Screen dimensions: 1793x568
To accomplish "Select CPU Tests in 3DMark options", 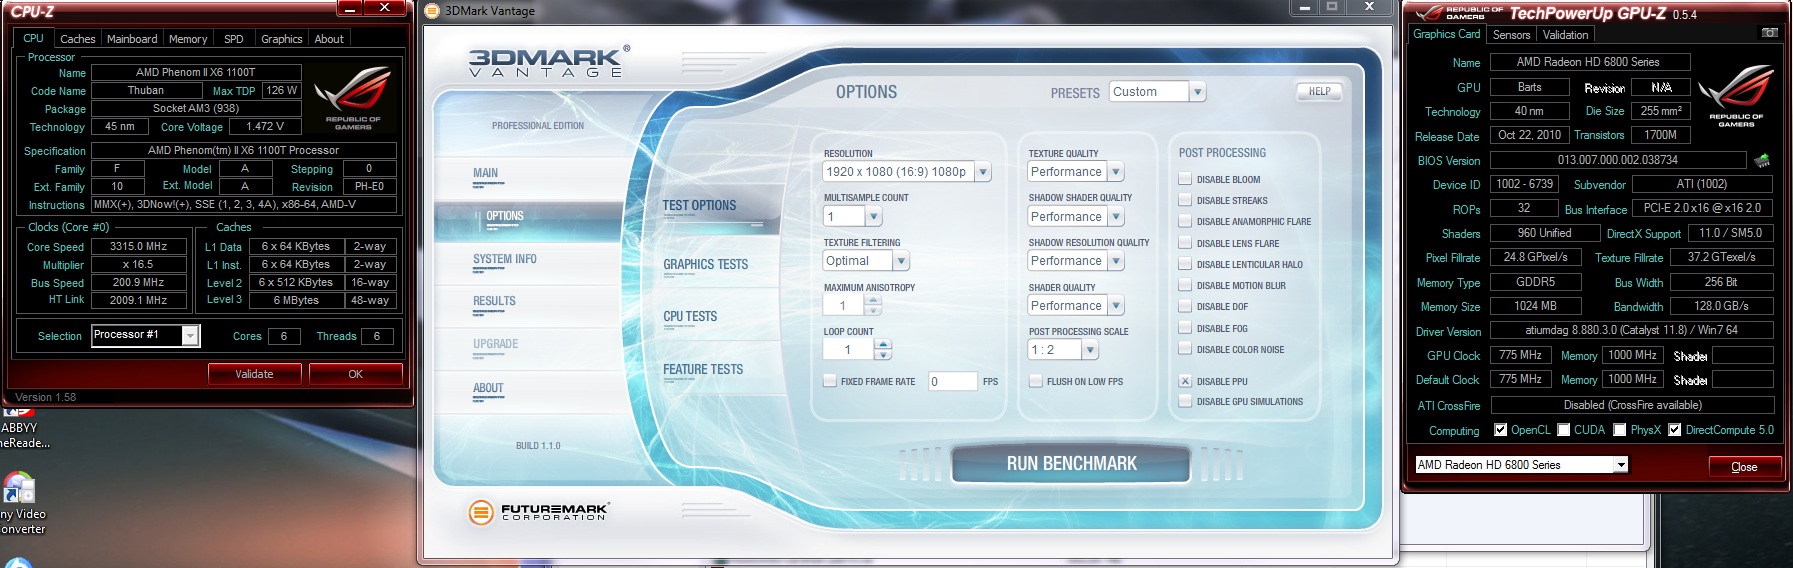I will [x=690, y=316].
